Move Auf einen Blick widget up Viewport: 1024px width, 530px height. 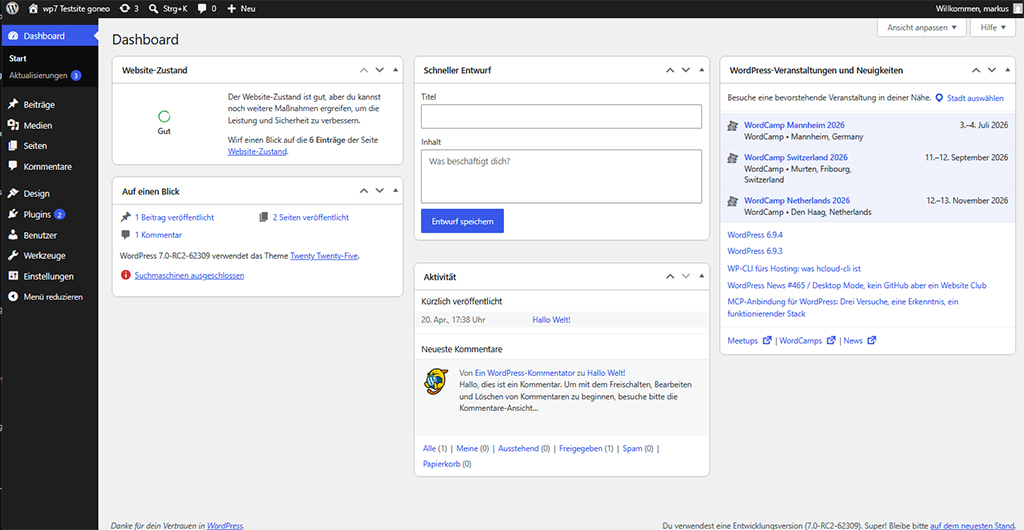click(x=364, y=191)
